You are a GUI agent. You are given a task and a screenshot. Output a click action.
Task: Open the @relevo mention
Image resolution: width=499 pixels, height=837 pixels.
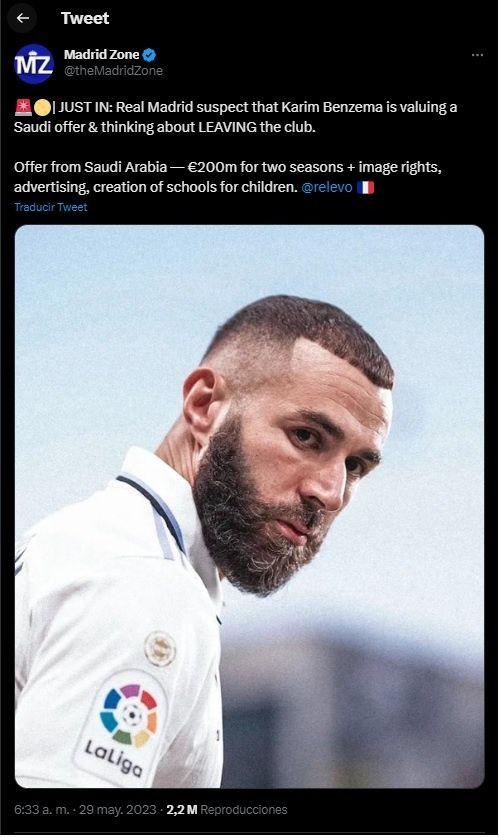(x=327, y=187)
